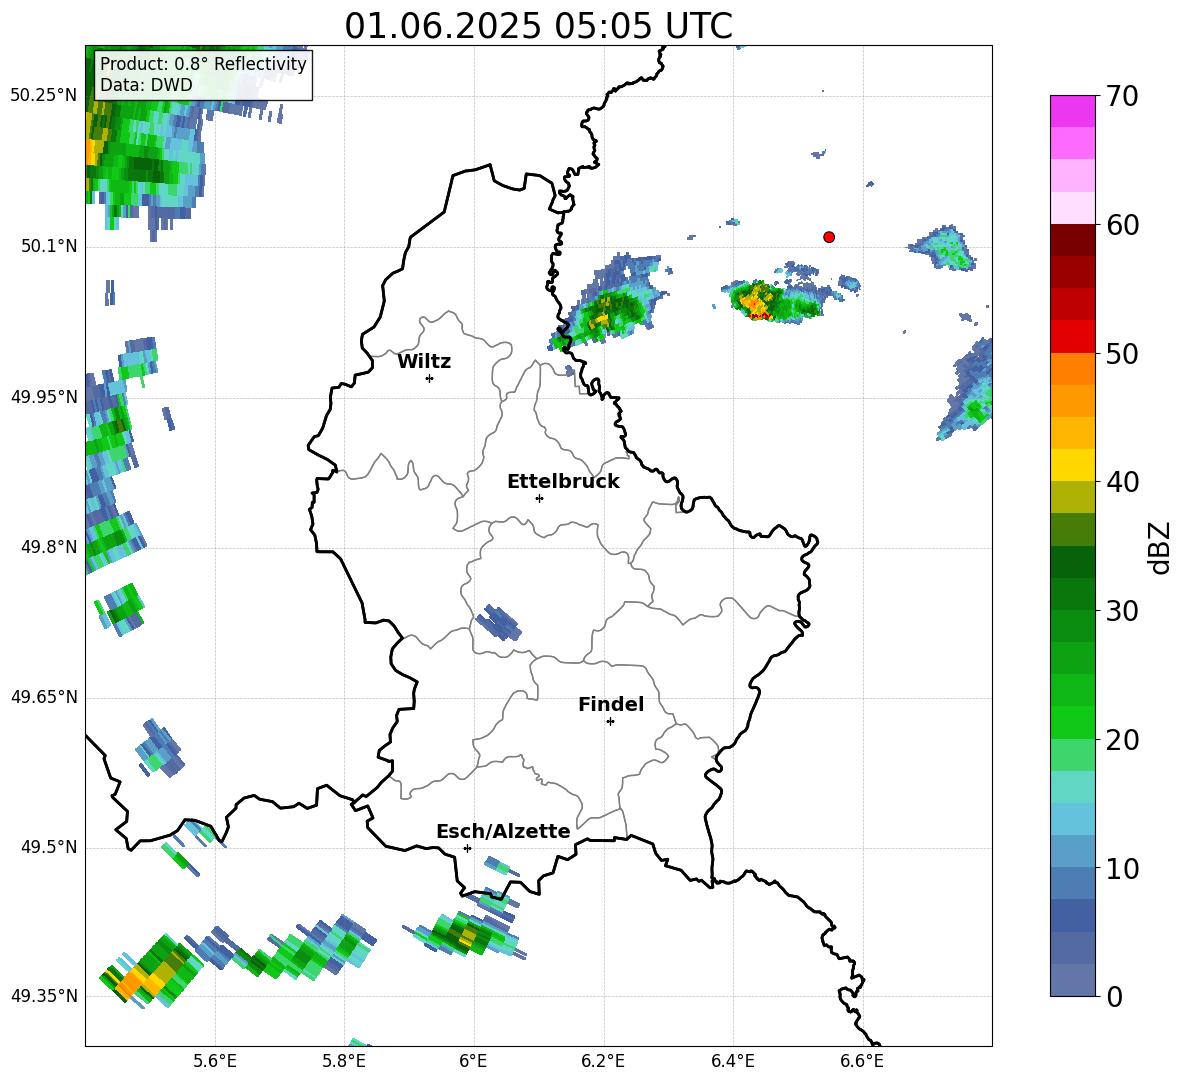Click the 6.6°E longitude tick label
Image resolution: width=1184 pixels, height=1081 pixels.
point(862,1061)
